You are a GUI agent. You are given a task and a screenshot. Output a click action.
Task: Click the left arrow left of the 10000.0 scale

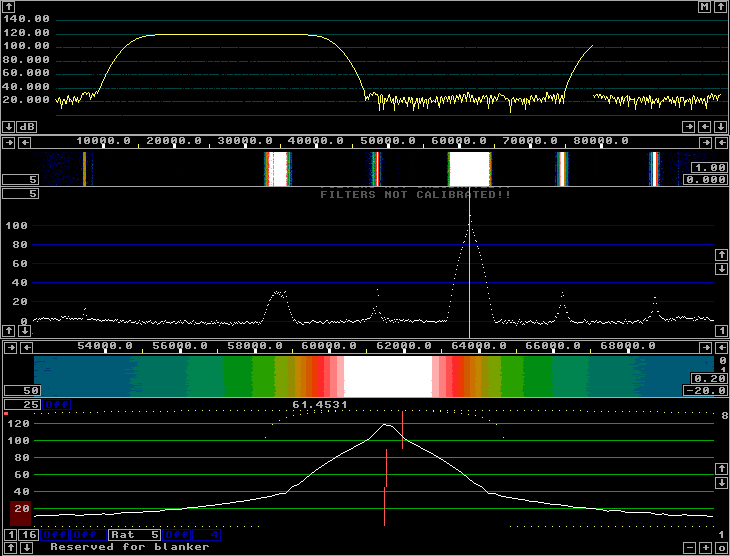click(x=24, y=142)
